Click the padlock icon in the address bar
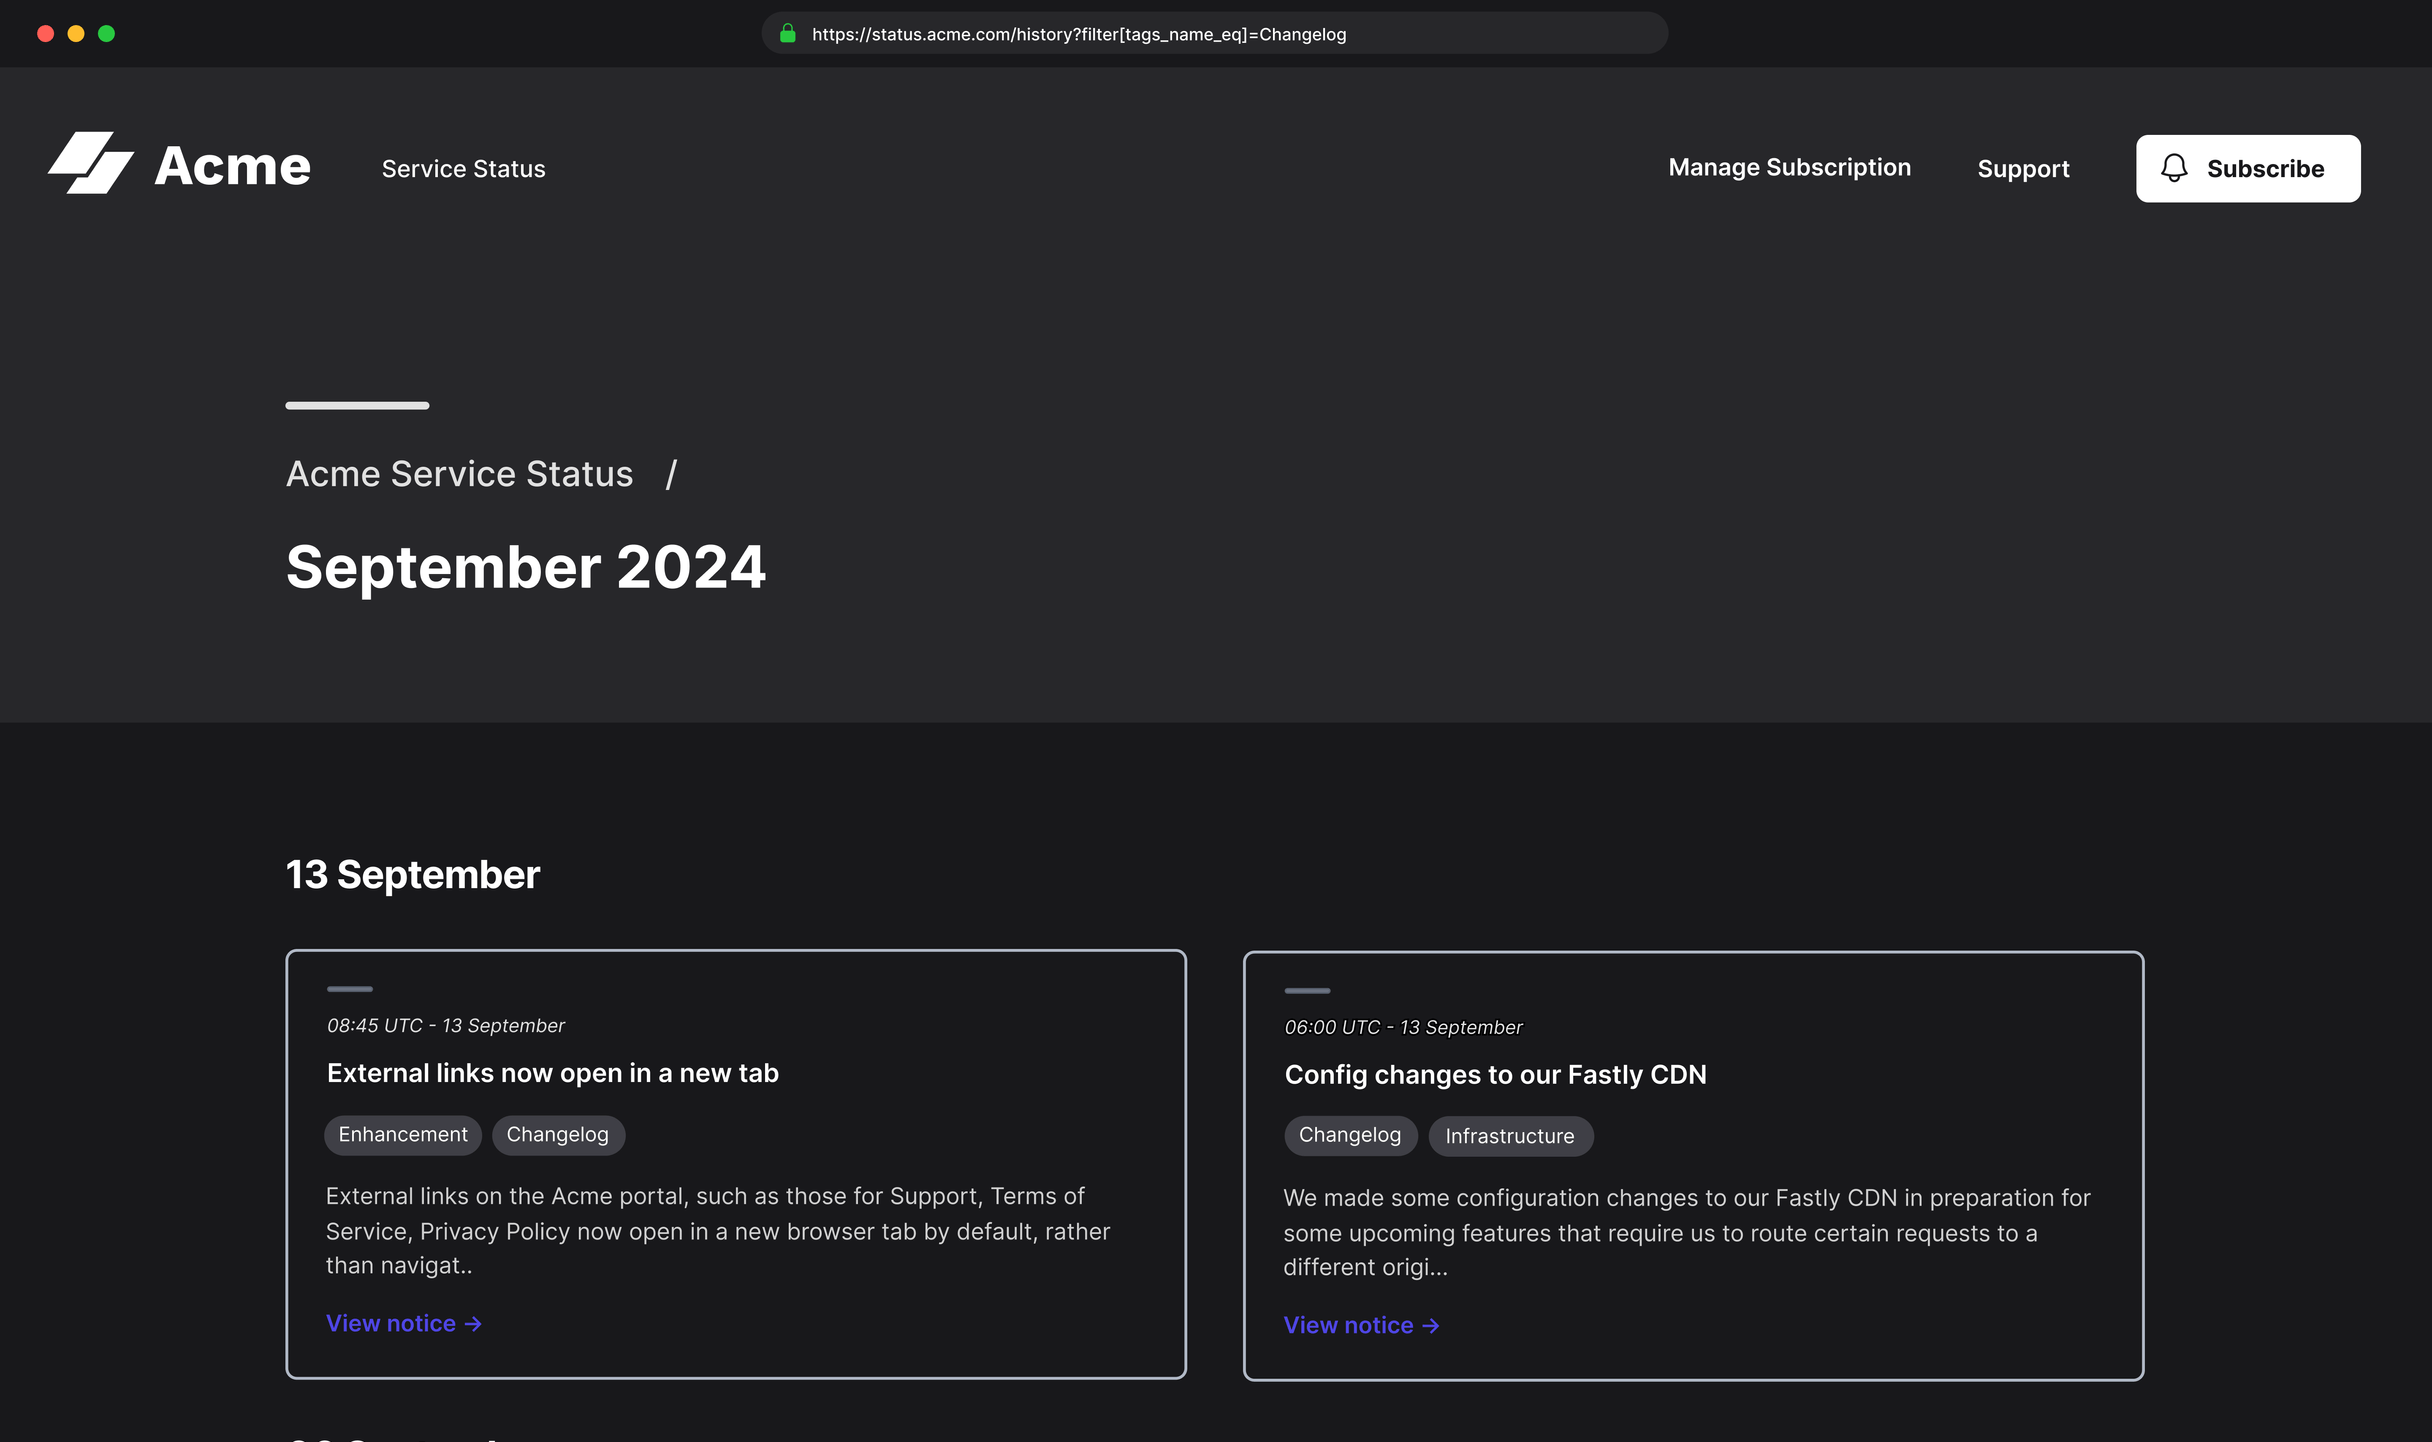 coord(787,33)
